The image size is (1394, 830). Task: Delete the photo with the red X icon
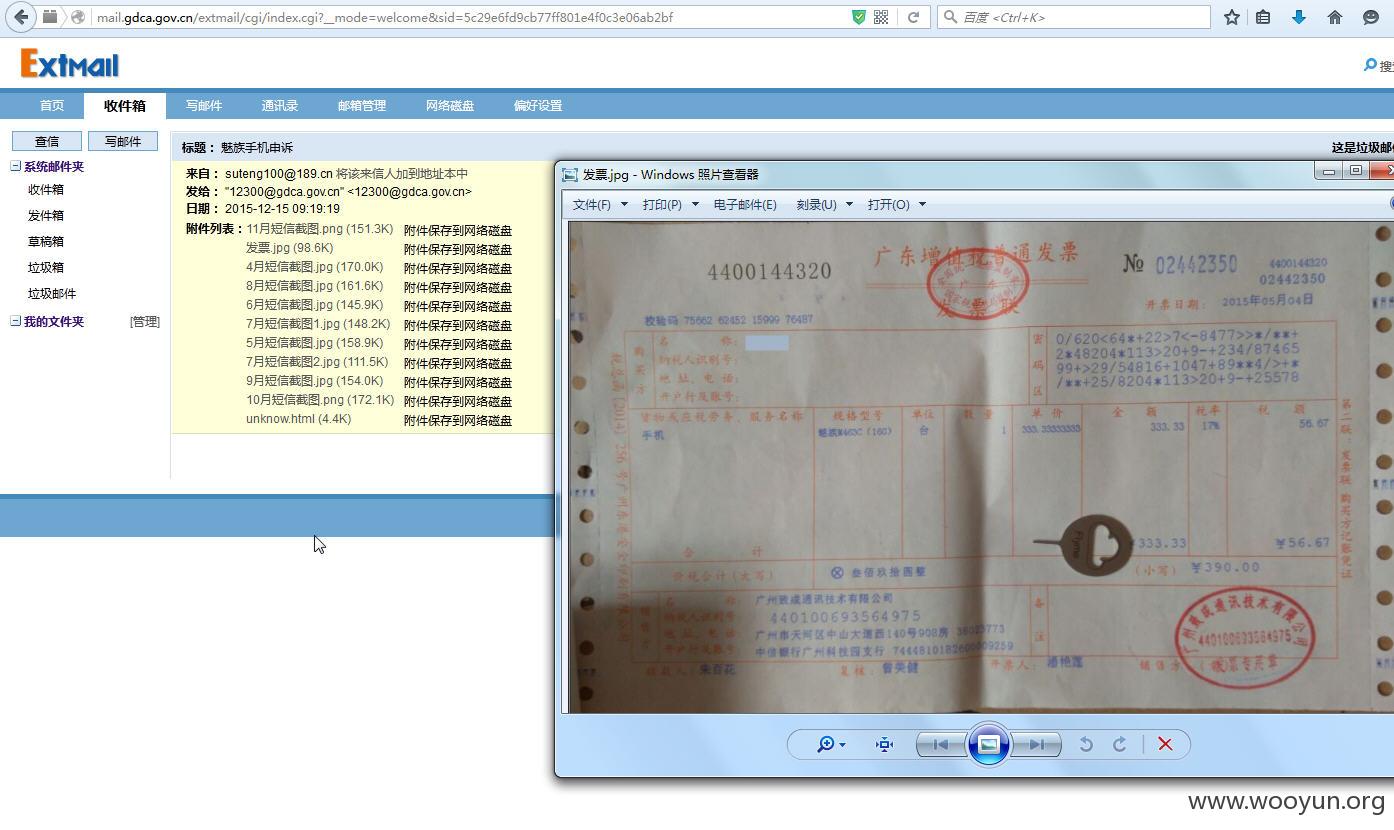[x=1165, y=744]
